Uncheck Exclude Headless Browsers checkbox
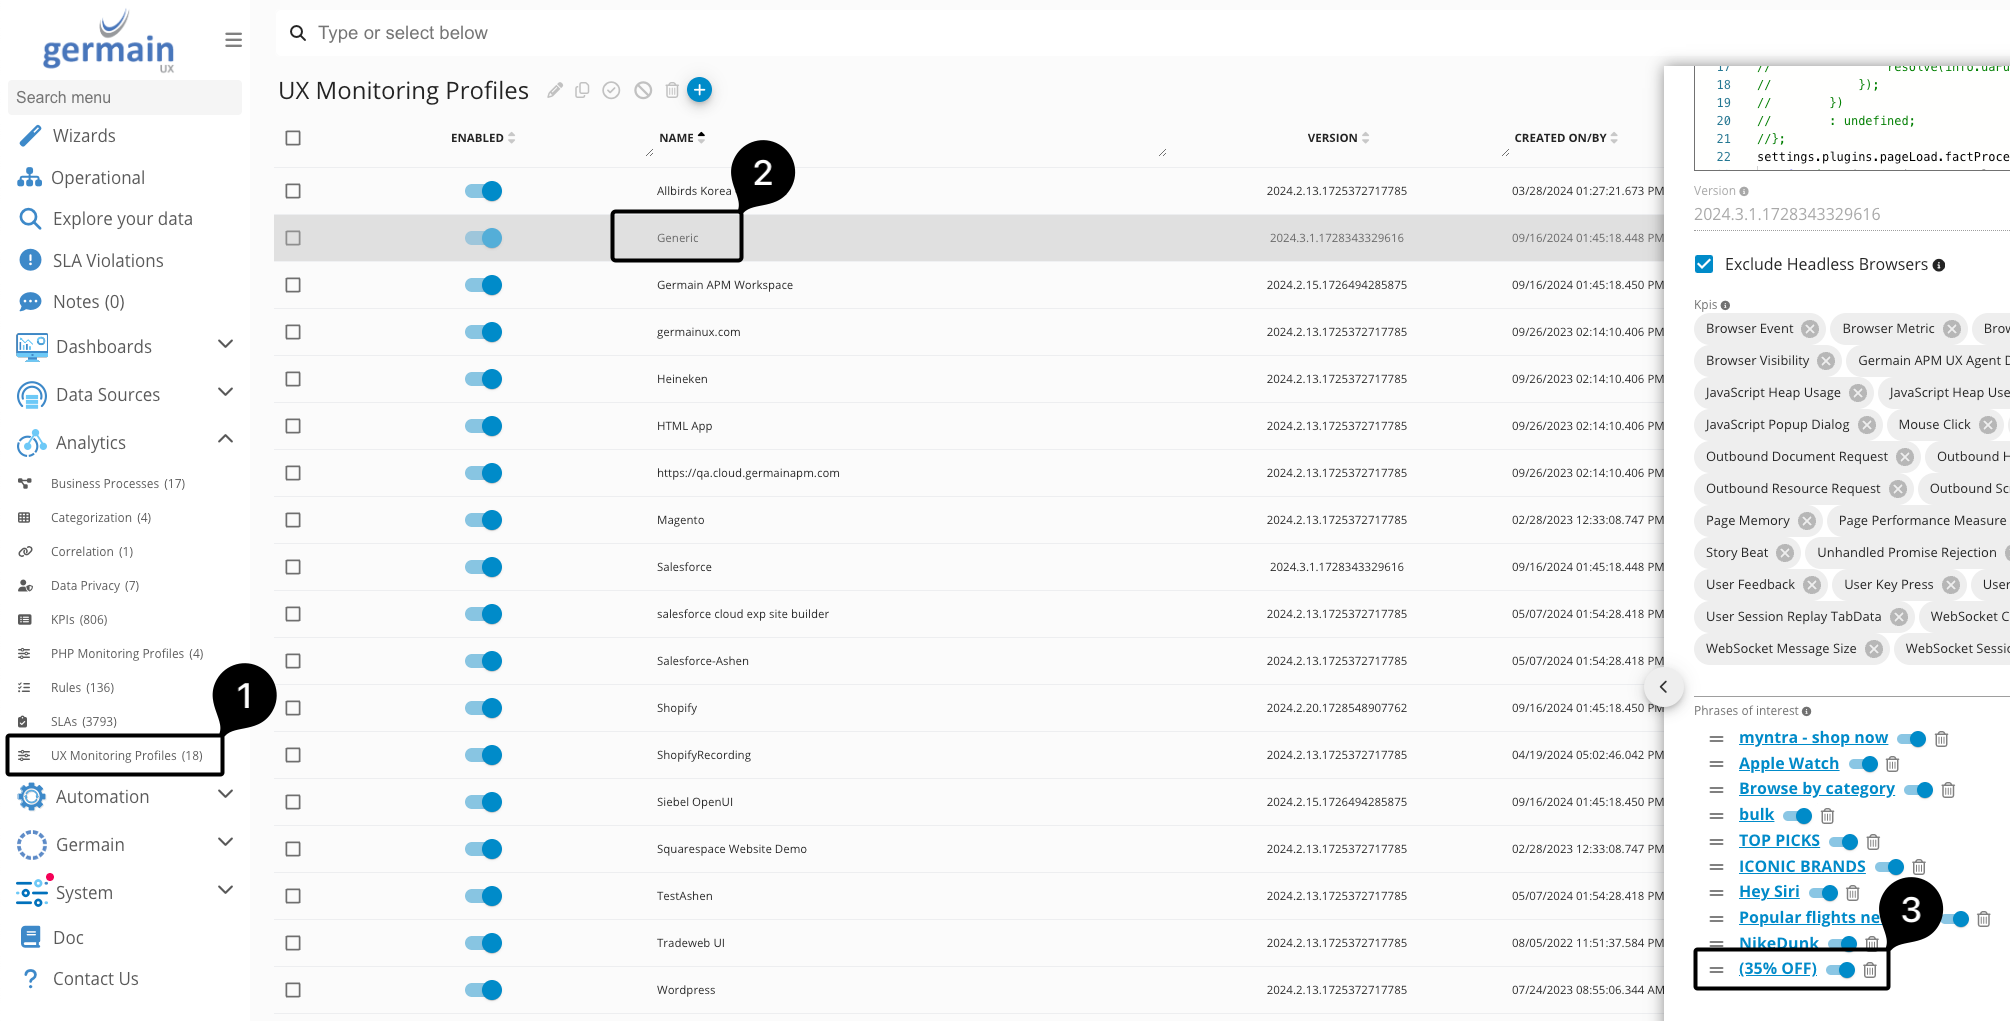The width and height of the screenshot is (2010, 1021). [x=1704, y=264]
